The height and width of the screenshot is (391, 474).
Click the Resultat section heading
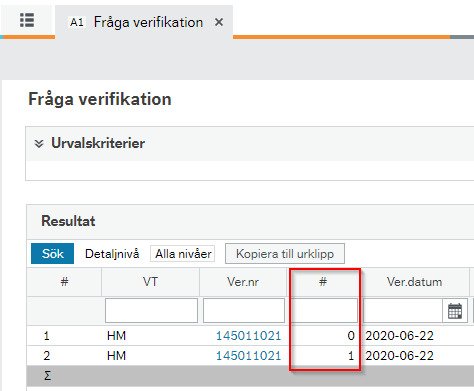pos(68,221)
